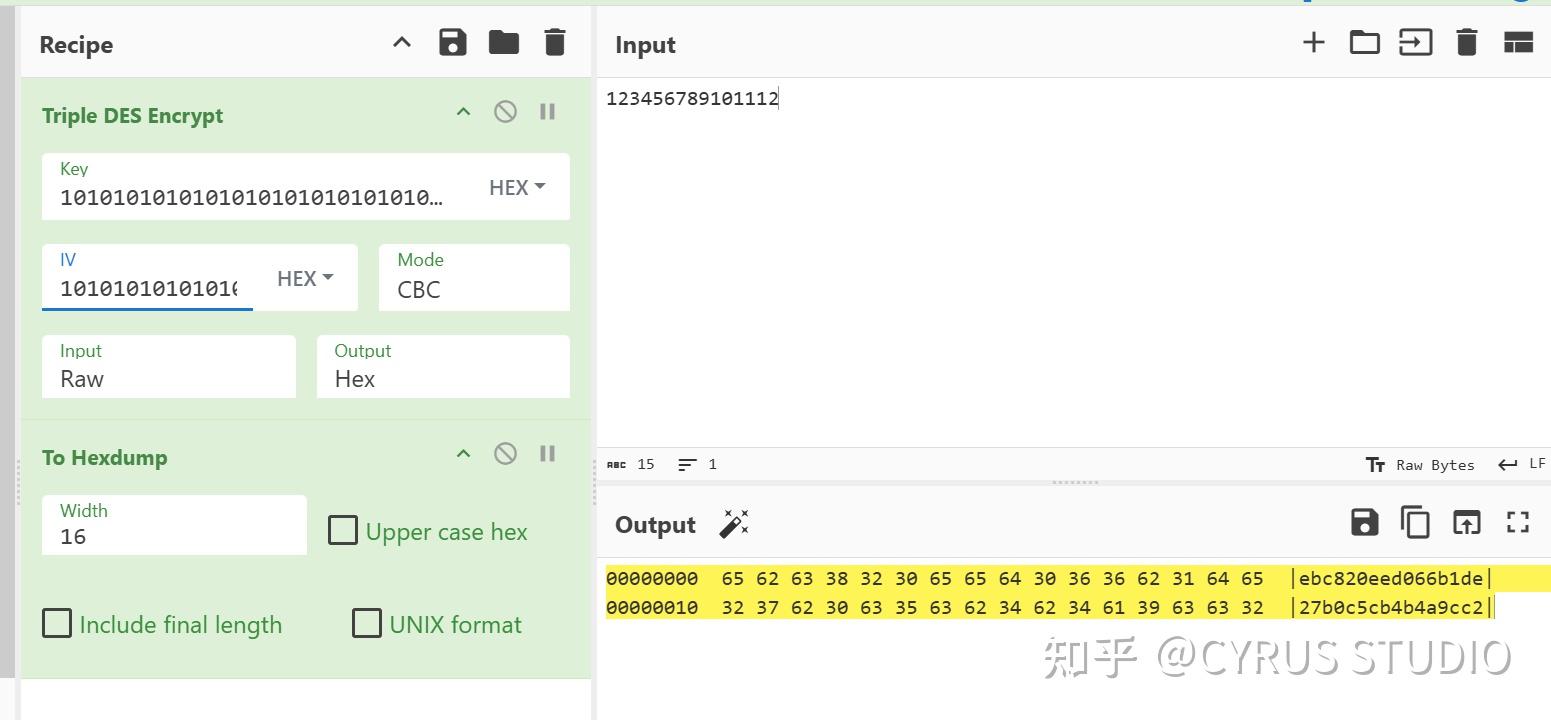Copy the raw output to clipboard
Screen dimensions: 1551x720
pos(1415,522)
